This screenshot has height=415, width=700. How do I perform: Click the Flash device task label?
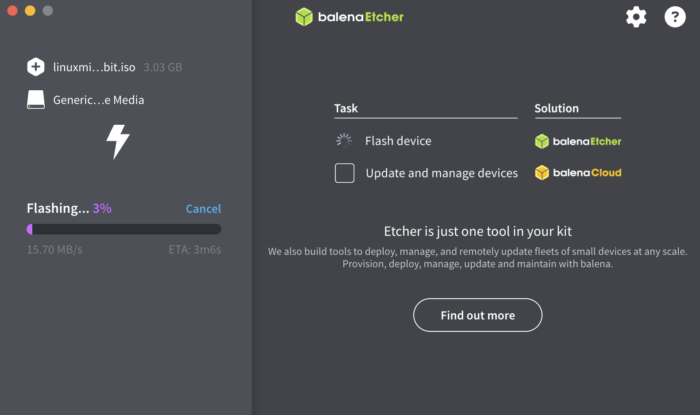coord(398,141)
